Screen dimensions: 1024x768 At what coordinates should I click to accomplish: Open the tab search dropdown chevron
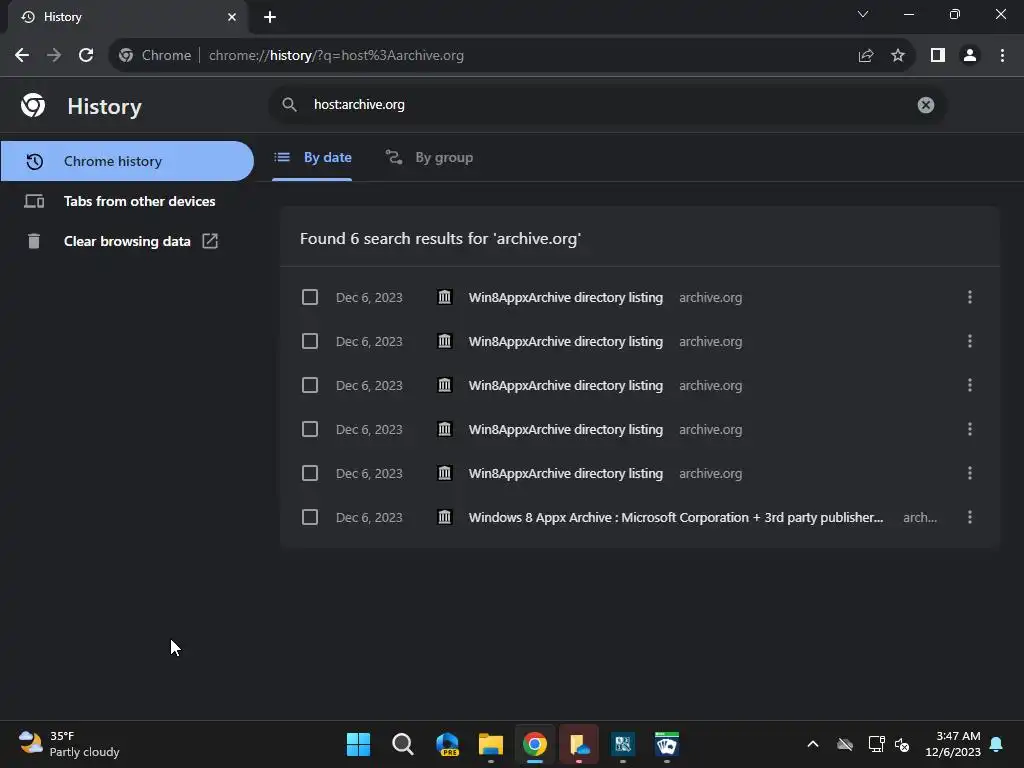tap(863, 14)
